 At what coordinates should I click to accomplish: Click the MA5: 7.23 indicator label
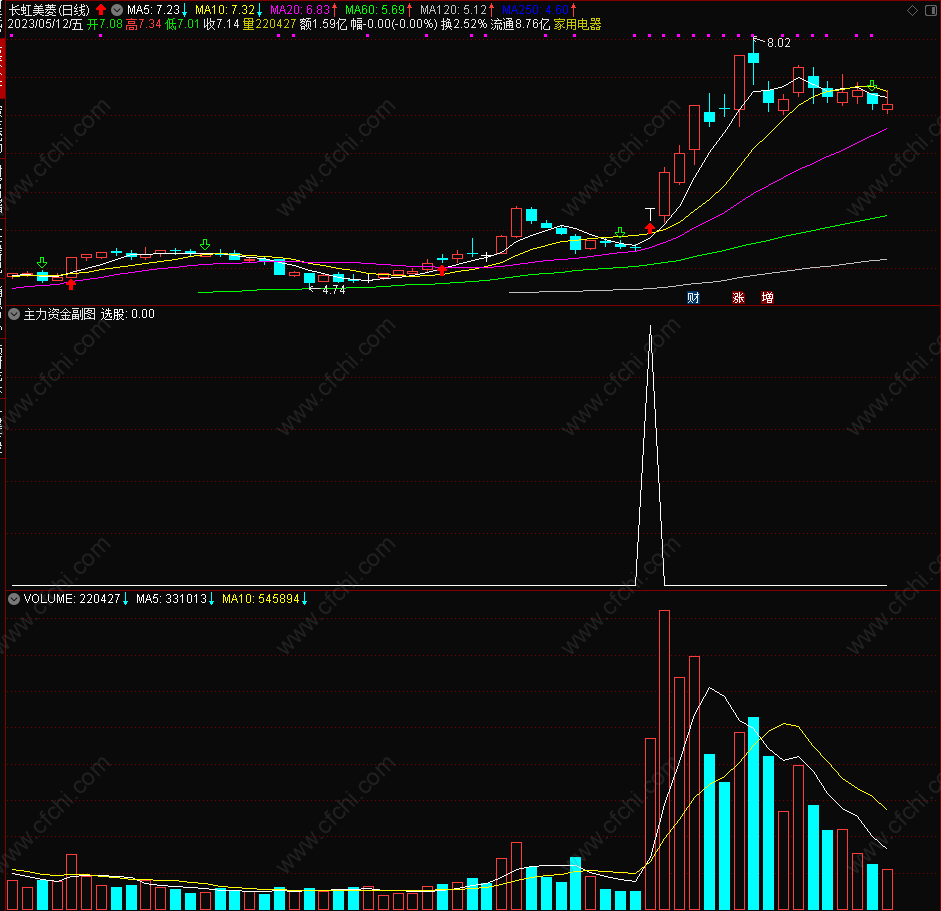point(153,10)
